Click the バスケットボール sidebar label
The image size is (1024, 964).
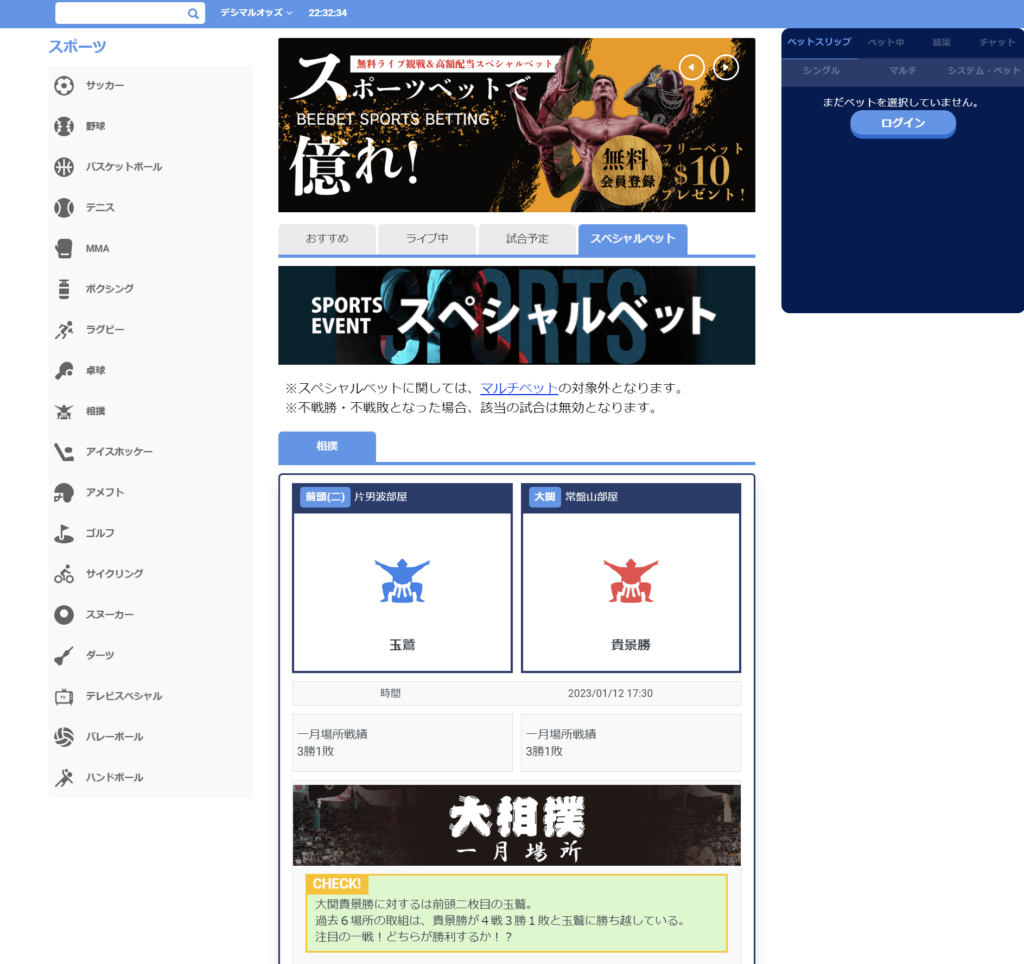(x=124, y=167)
